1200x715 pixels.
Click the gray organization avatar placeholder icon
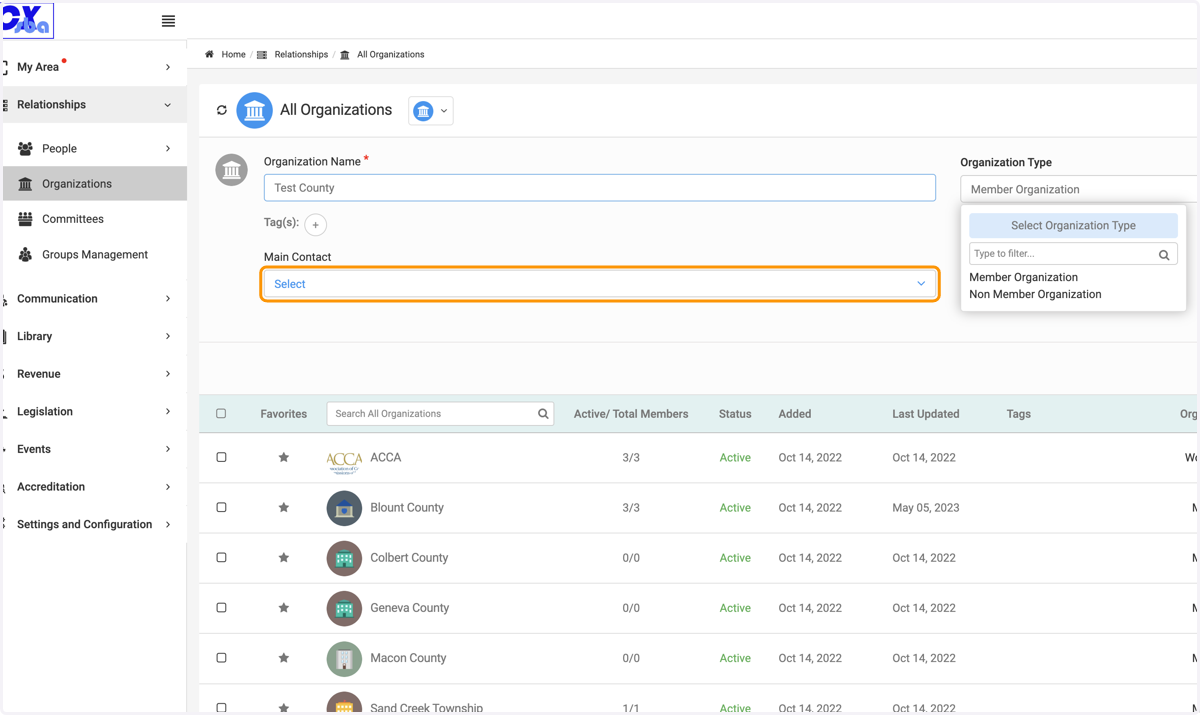tap(232, 170)
